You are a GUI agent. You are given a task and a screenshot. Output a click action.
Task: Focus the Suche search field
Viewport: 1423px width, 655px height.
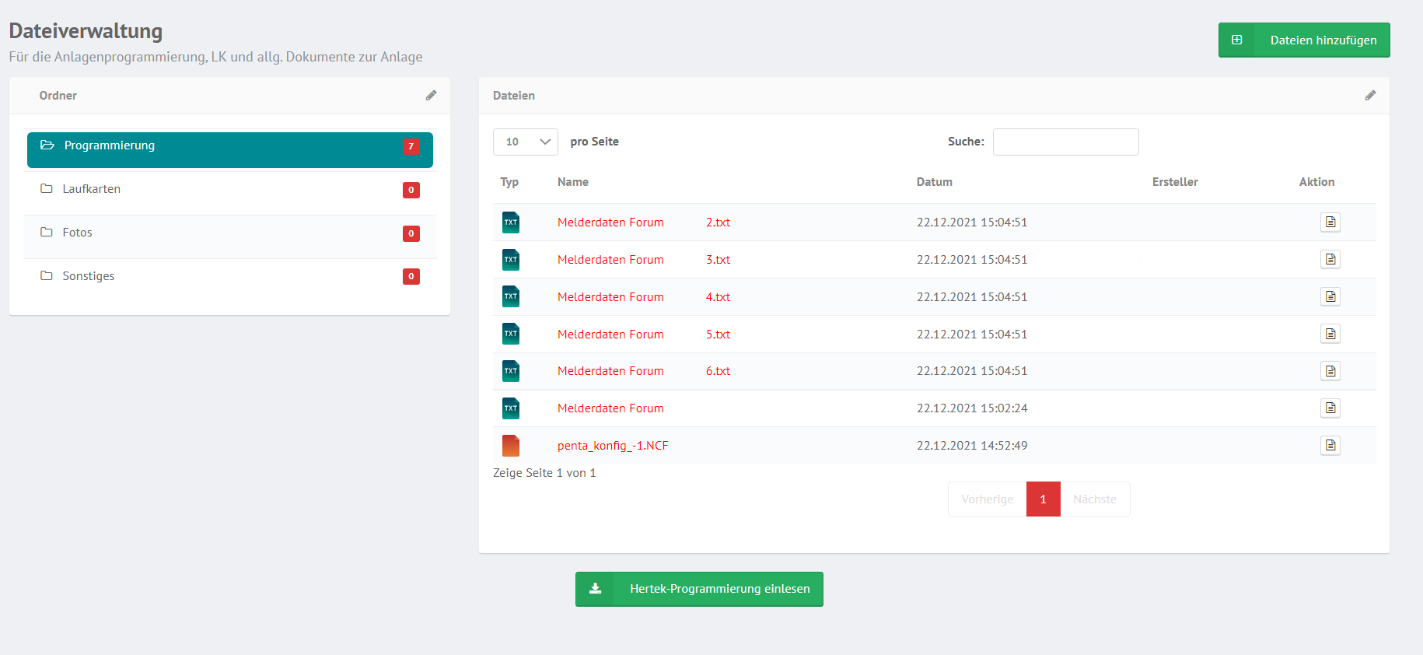coord(1066,142)
